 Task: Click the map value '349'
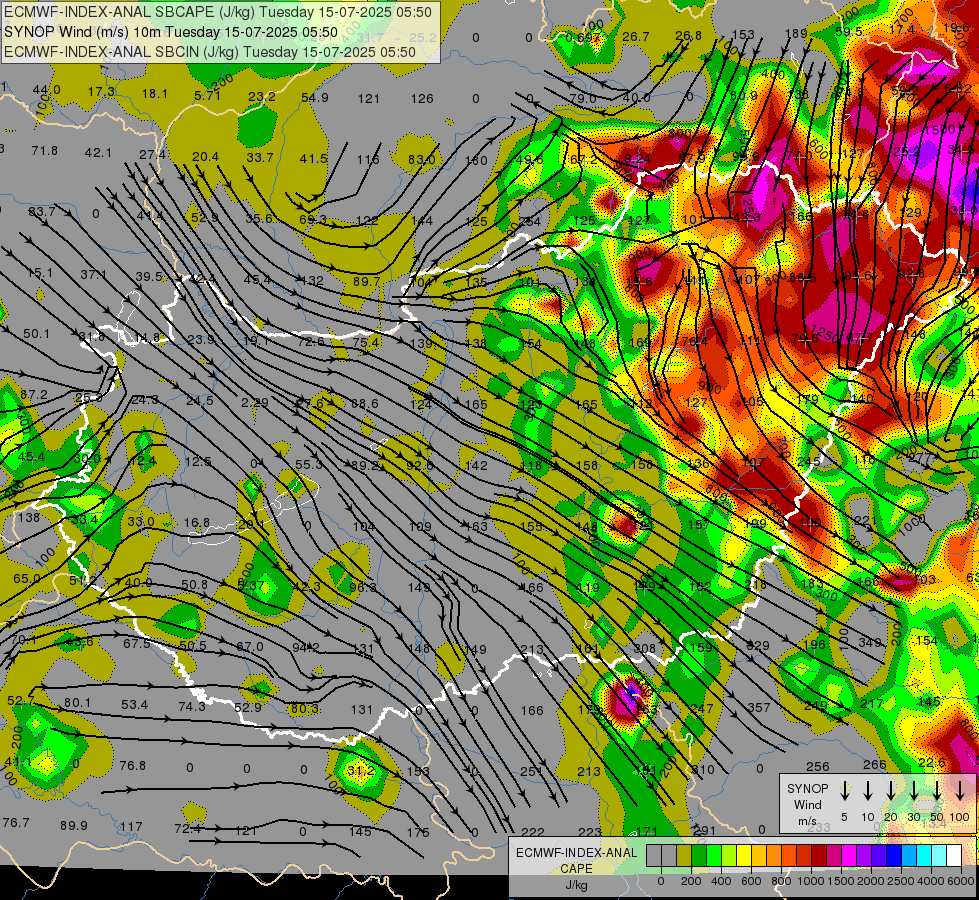870,642
